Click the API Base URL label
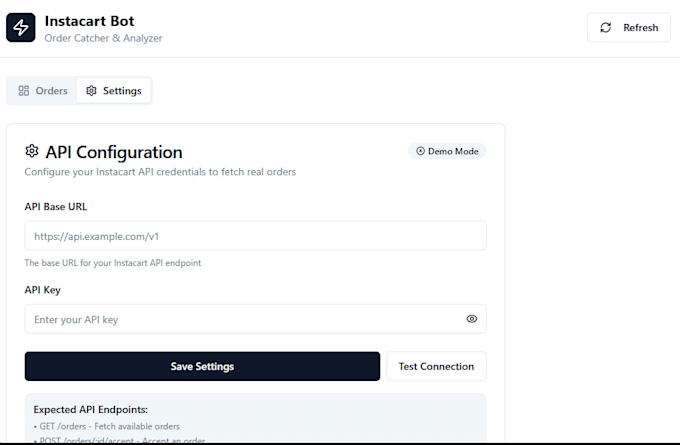The height and width of the screenshot is (445, 680). (x=56, y=207)
